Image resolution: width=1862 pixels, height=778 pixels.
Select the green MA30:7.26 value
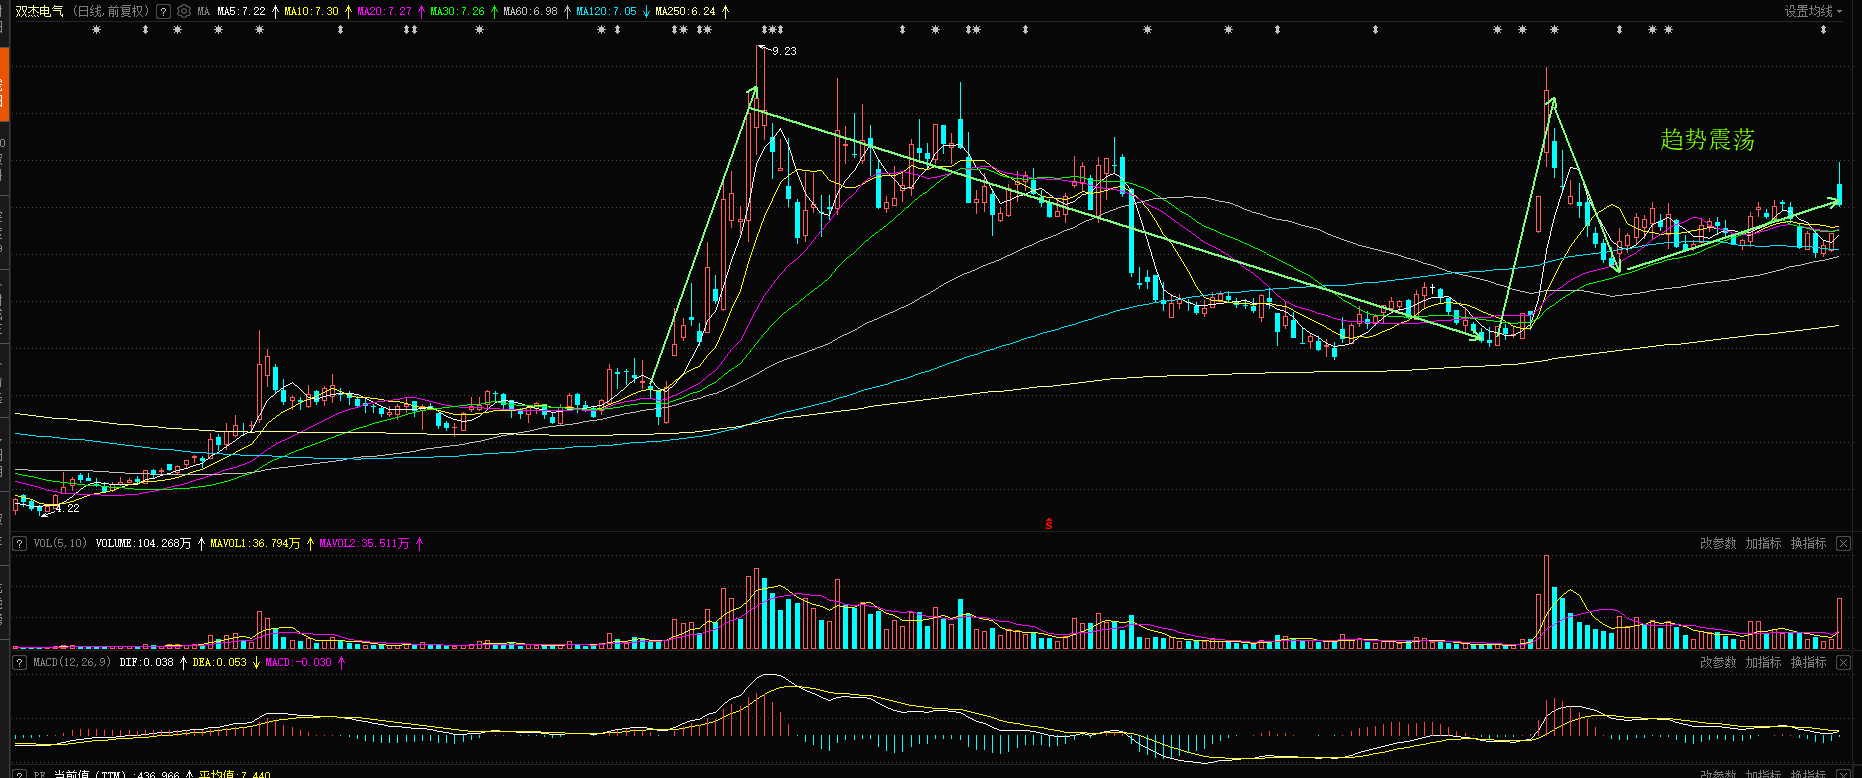[x=457, y=12]
